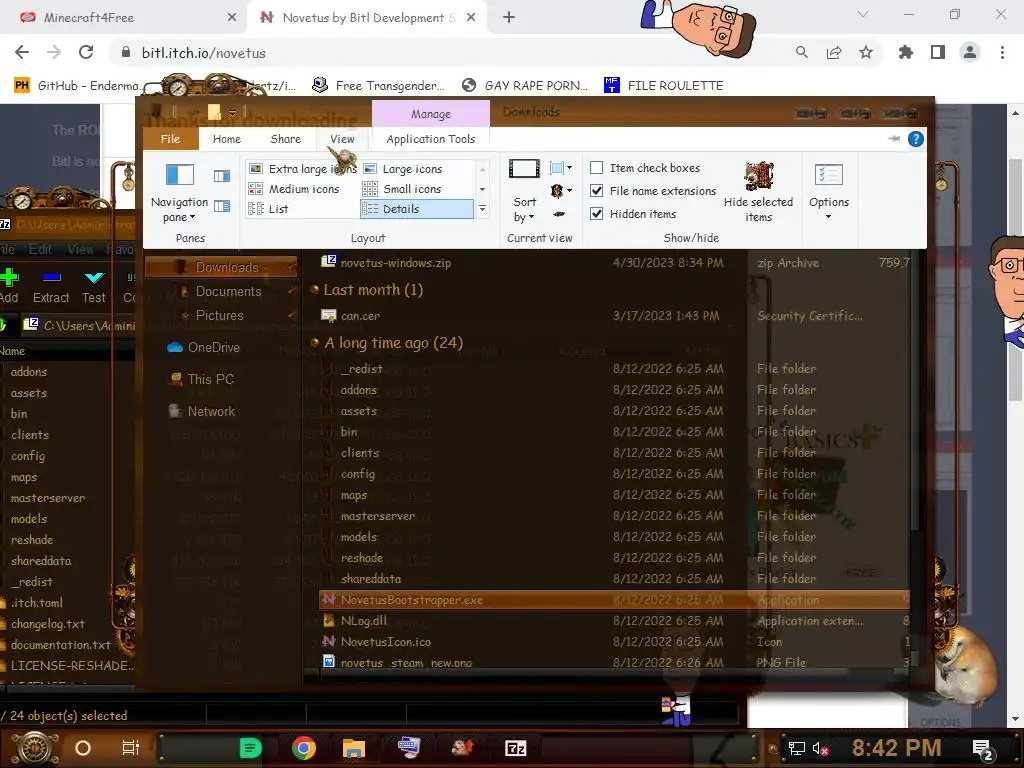Screen dimensions: 1024x768
Task: Open the Chrome three-dot menu
Action: tap(1002, 53)
